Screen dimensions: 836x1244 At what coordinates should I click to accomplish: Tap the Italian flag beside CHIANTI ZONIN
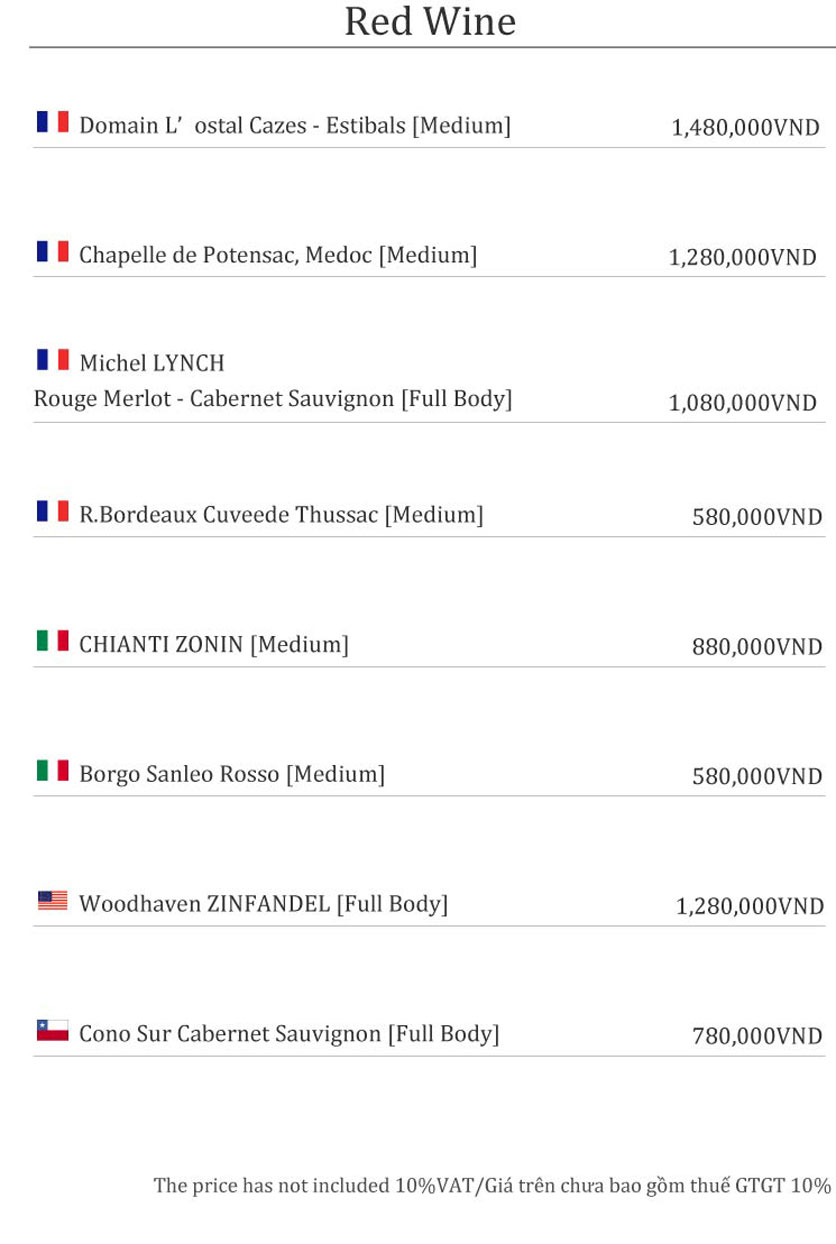tap(52, 641)
